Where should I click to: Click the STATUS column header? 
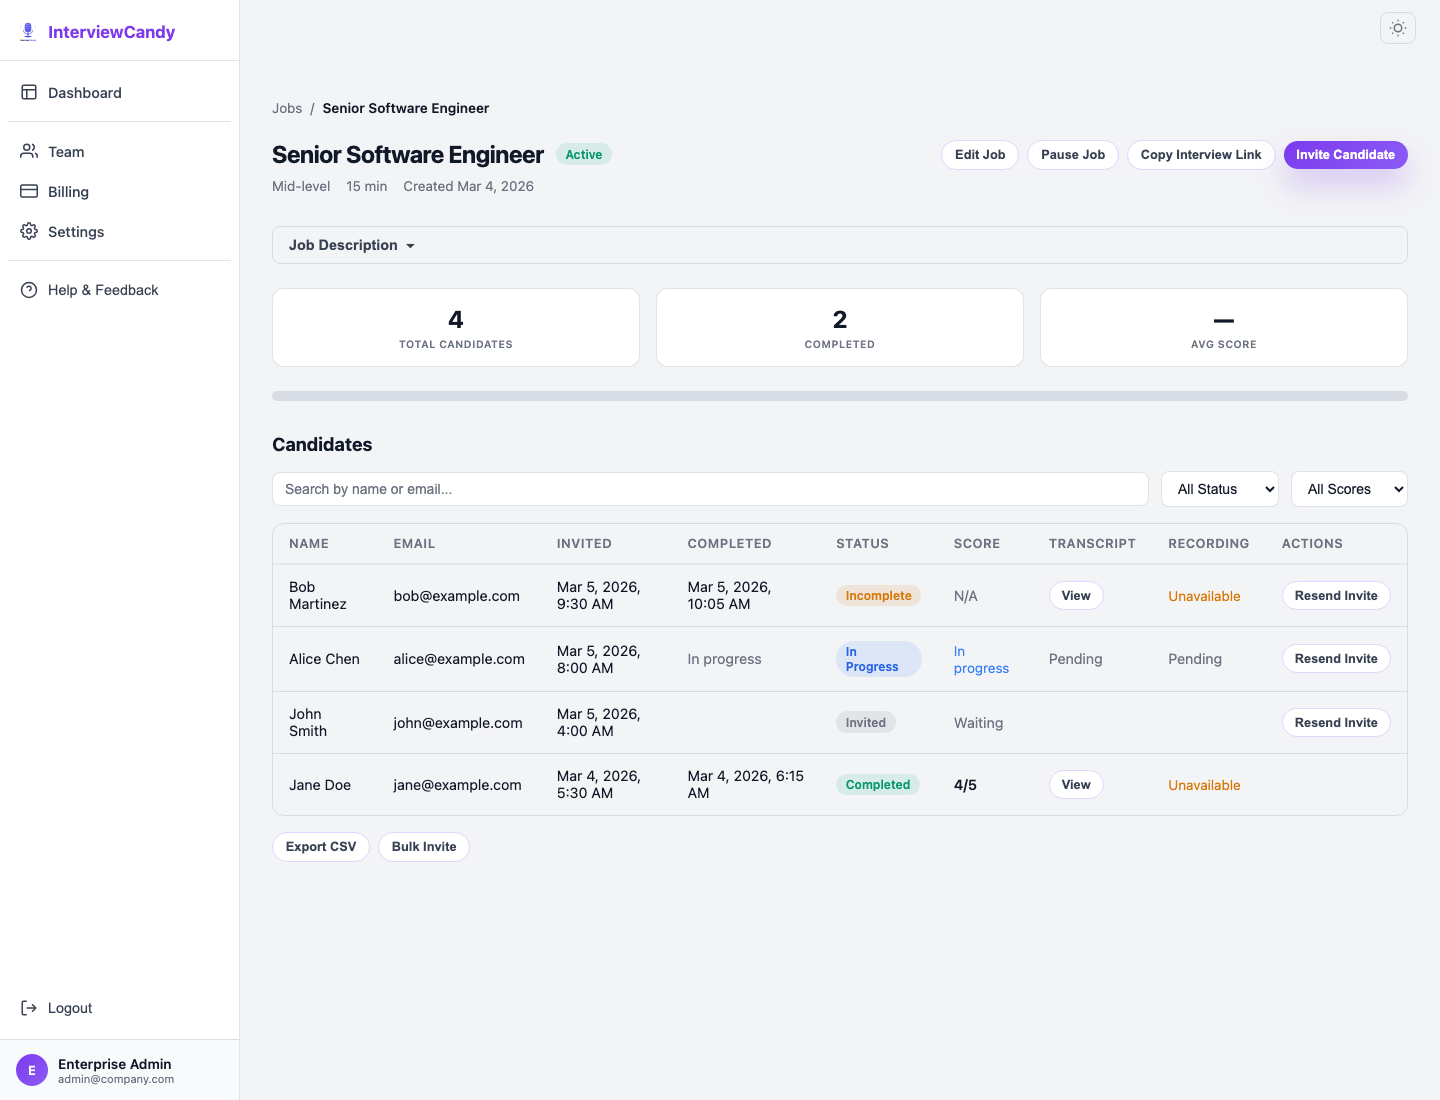pyautogui.click(x=862, y=544)
